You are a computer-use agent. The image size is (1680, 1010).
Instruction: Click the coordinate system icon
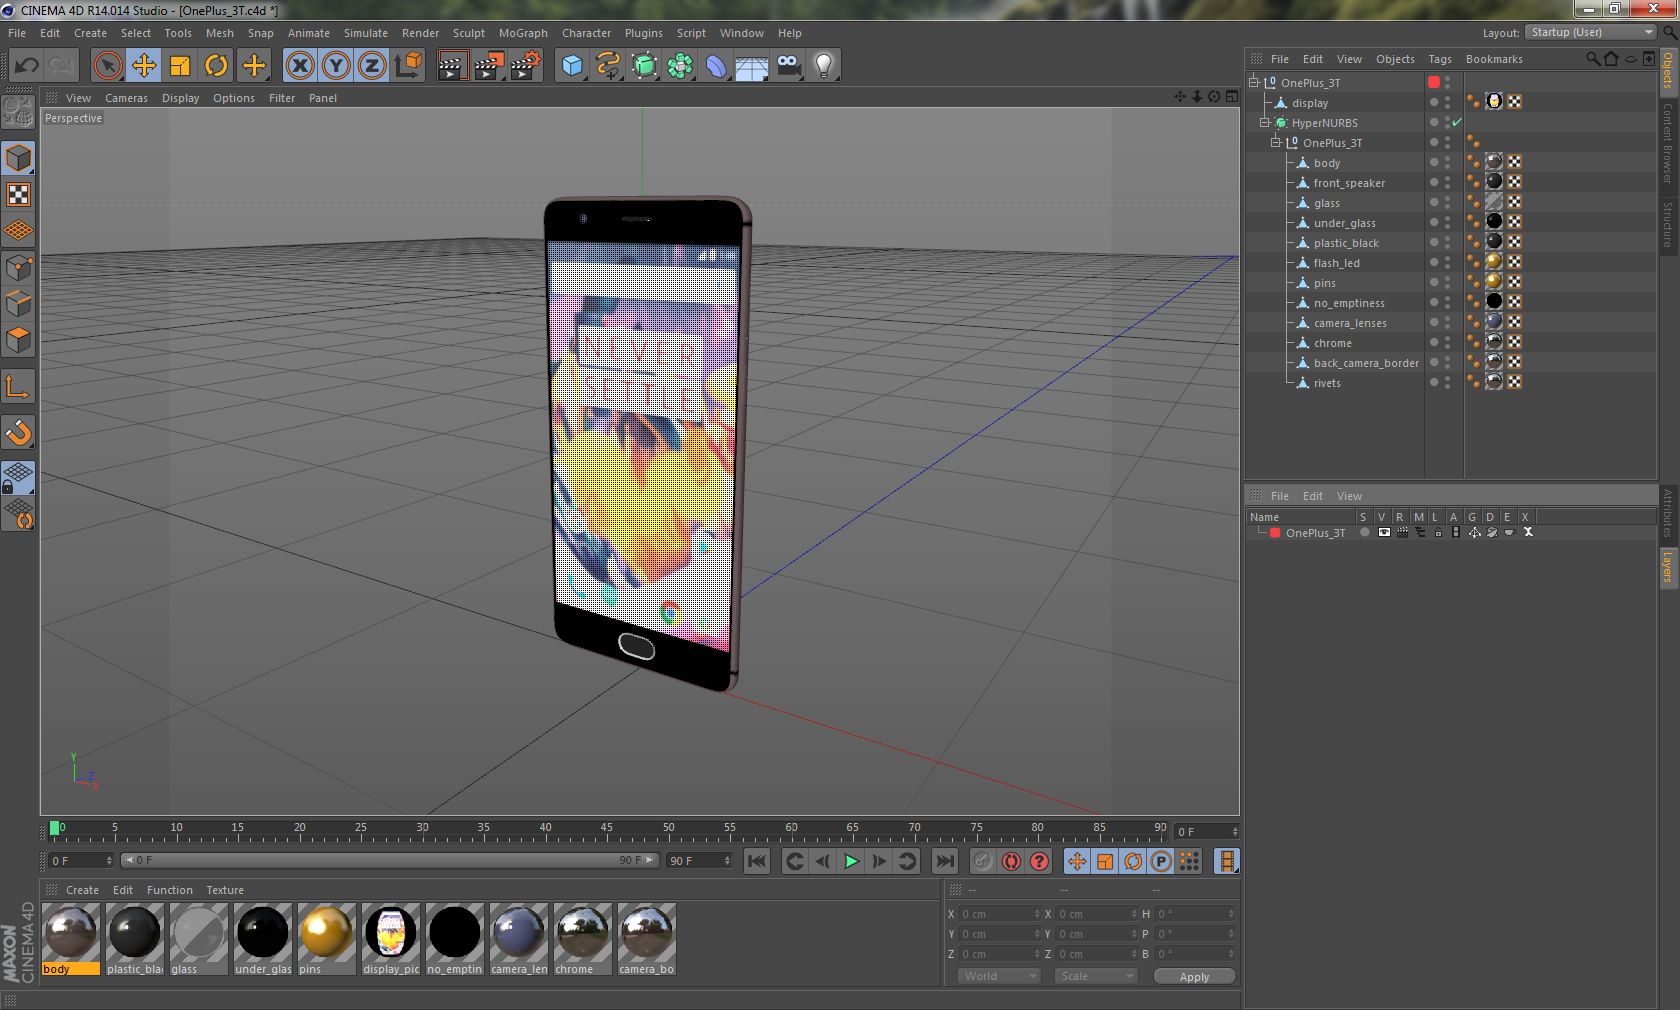click(409, 66)
